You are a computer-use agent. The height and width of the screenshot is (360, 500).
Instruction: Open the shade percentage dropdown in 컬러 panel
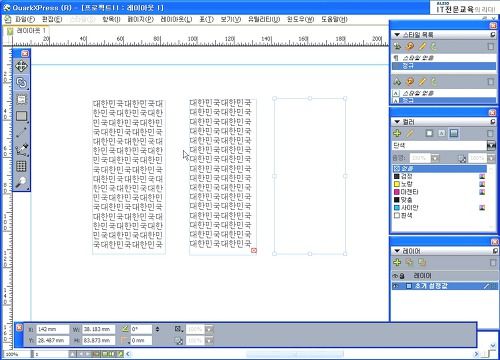(x=435, y=158)
